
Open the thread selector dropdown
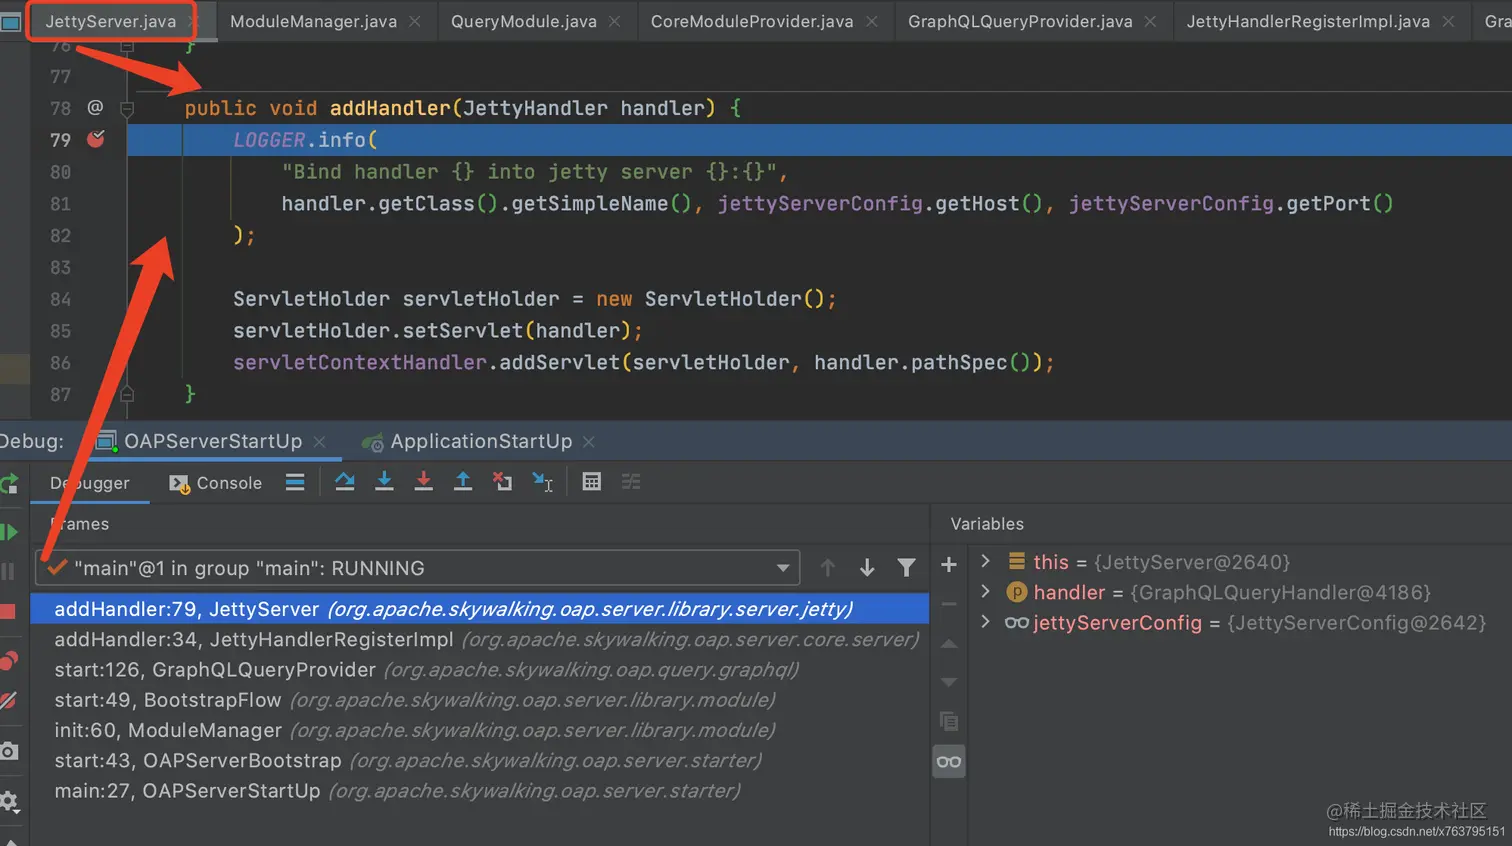tap(783, 568)
